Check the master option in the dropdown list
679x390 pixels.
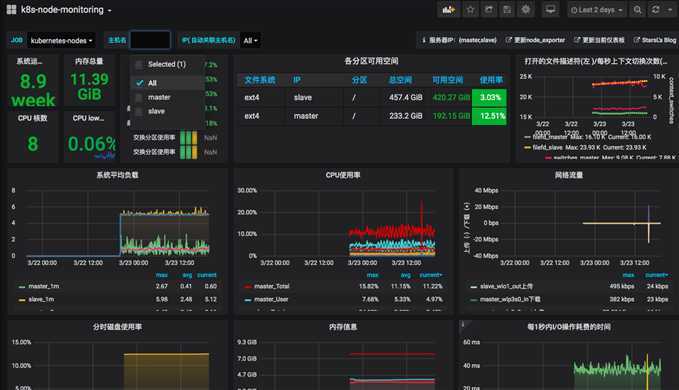pos(139,97)
